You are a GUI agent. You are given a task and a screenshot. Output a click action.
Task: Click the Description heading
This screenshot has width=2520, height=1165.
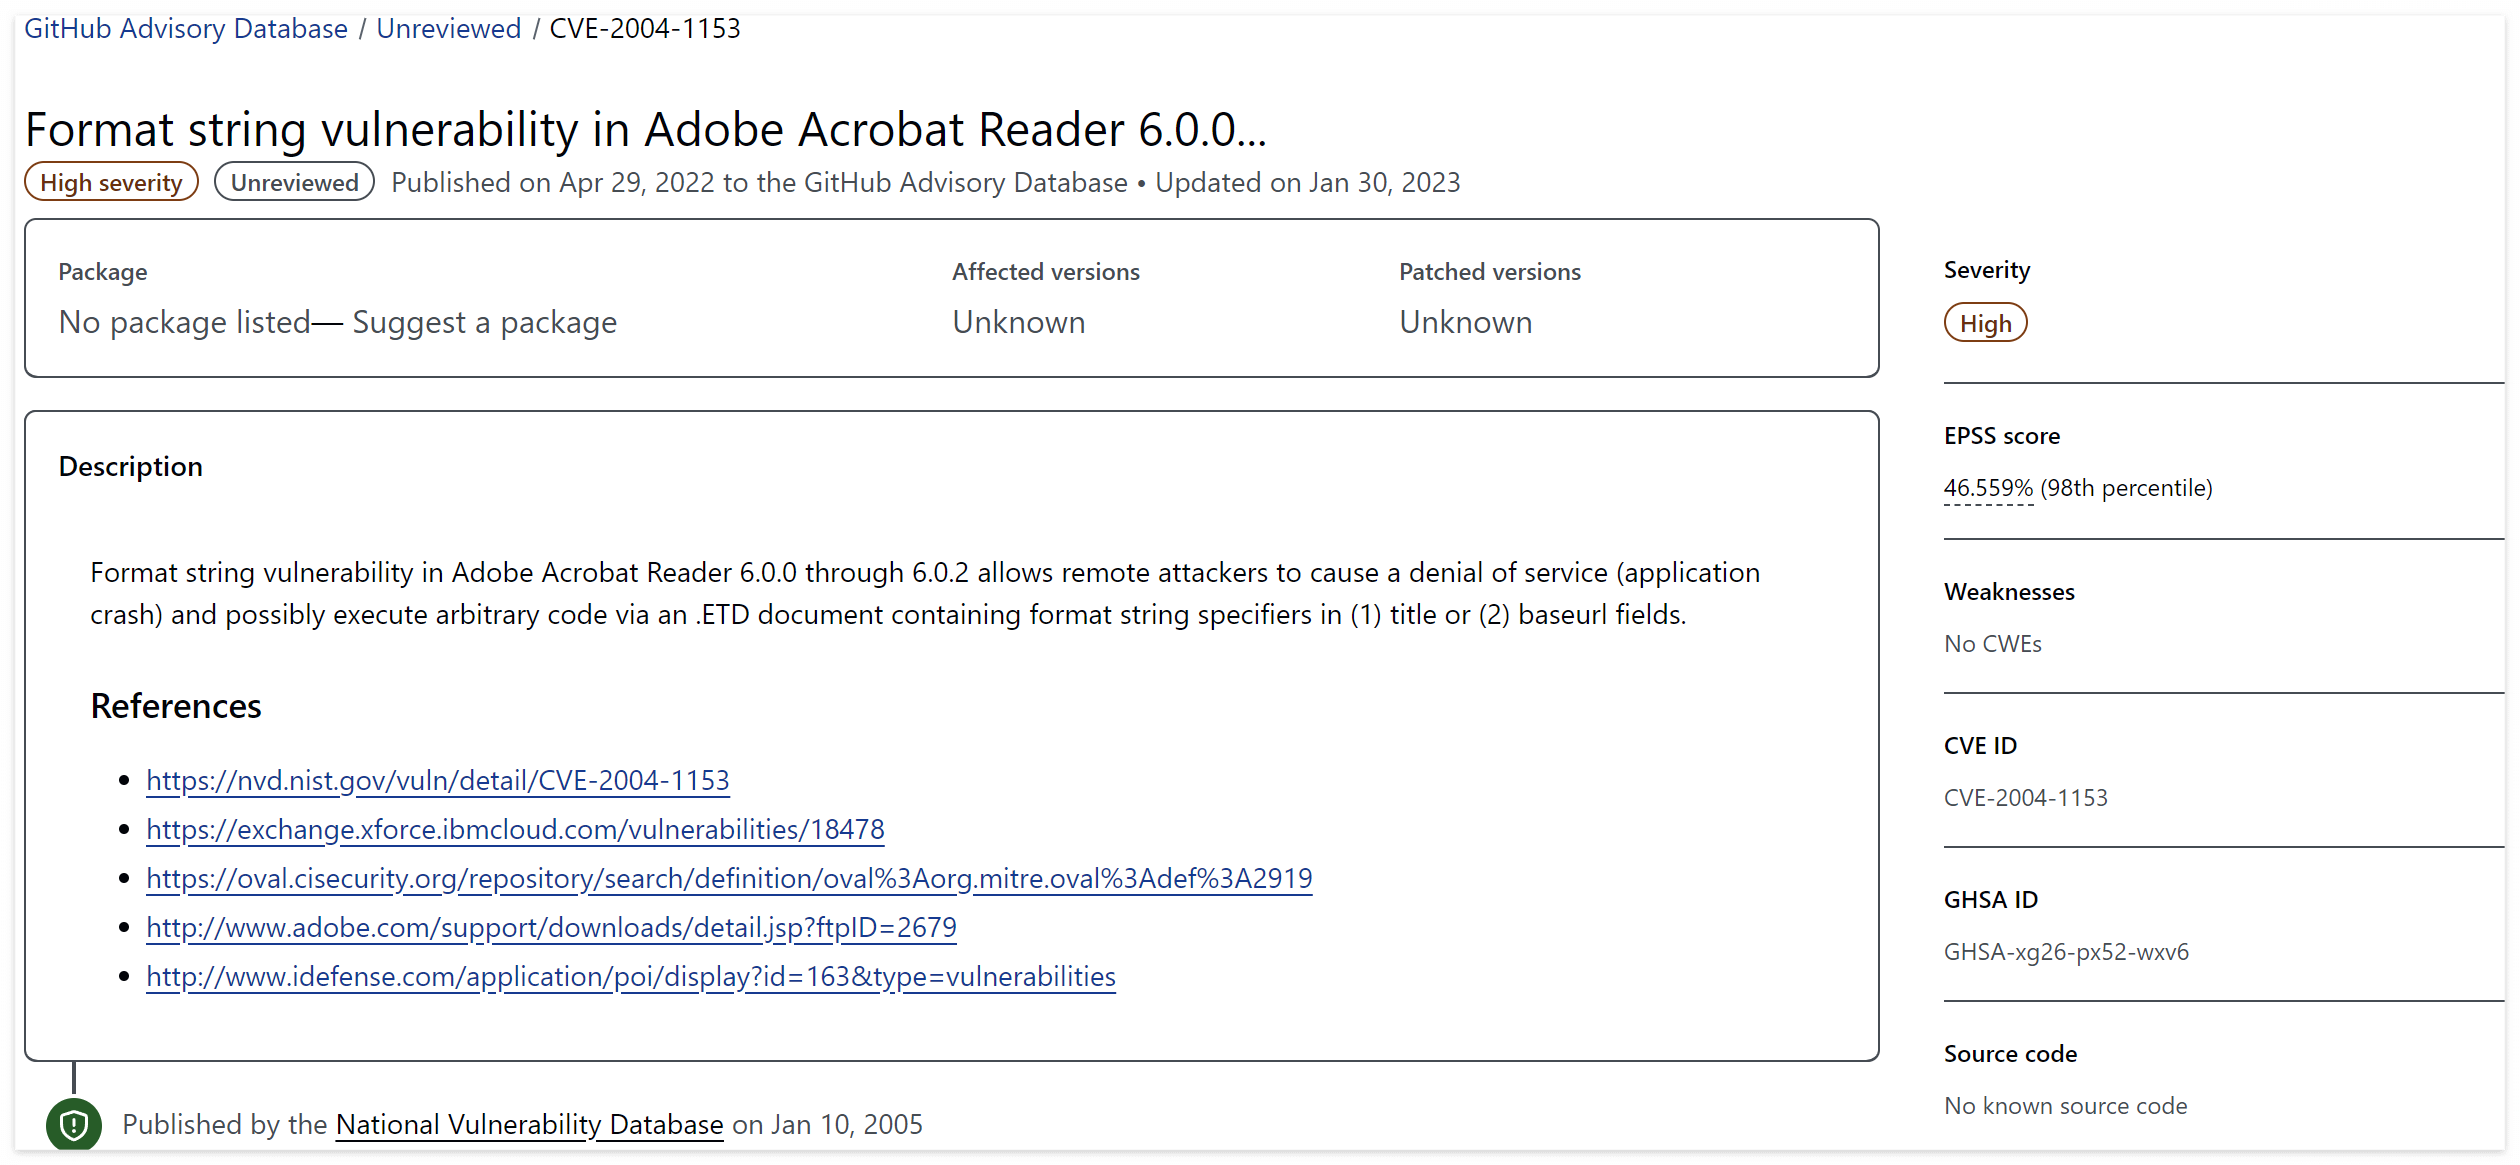pos(130,466)
